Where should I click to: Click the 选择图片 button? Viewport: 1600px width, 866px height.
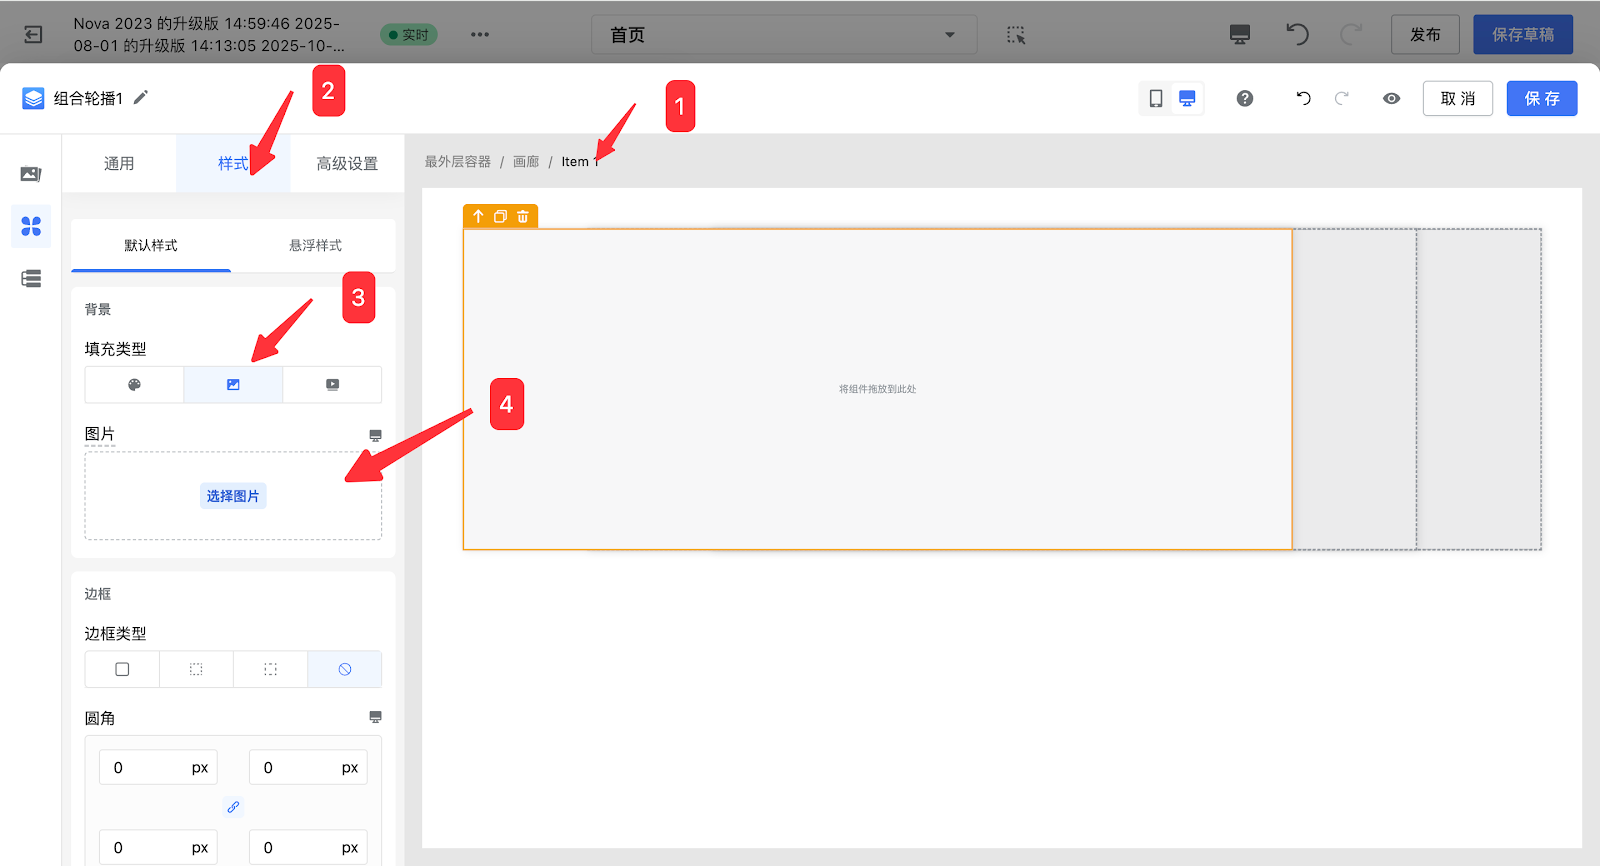click(x=233, y=496)
